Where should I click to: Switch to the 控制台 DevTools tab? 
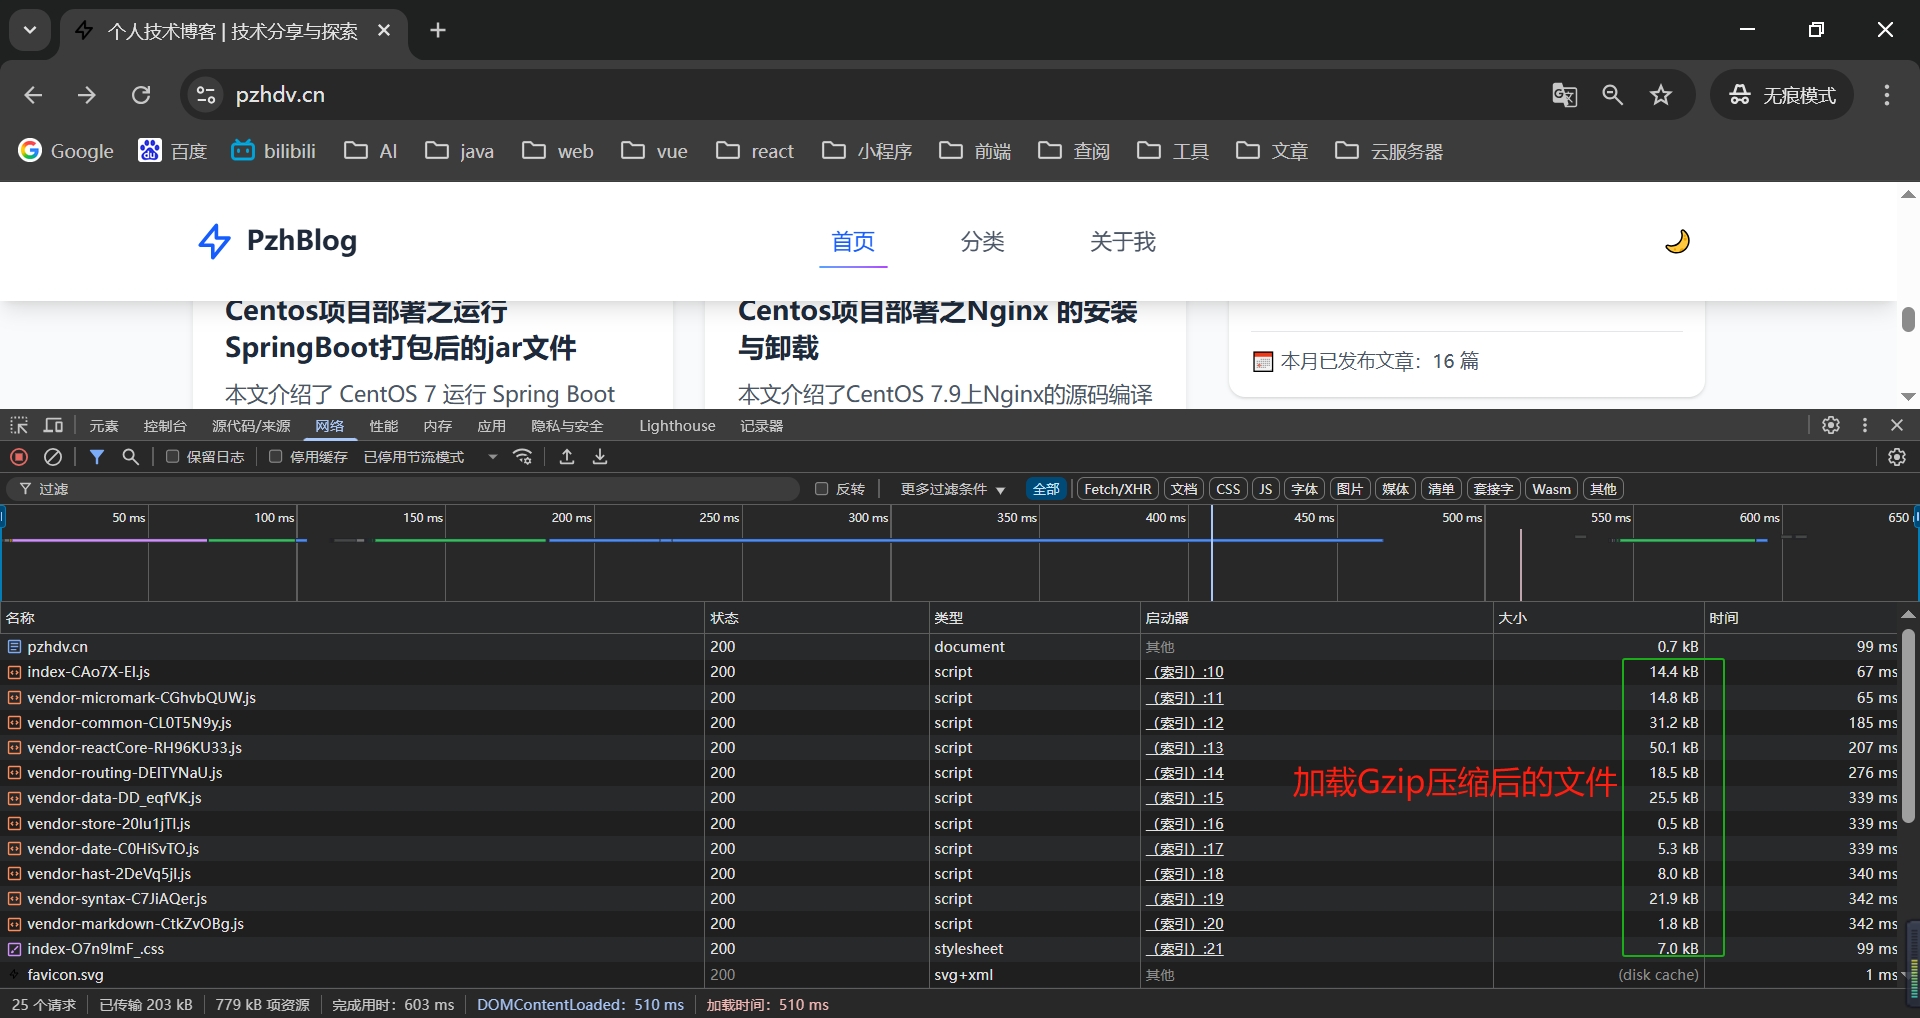(x=165, y=426)
